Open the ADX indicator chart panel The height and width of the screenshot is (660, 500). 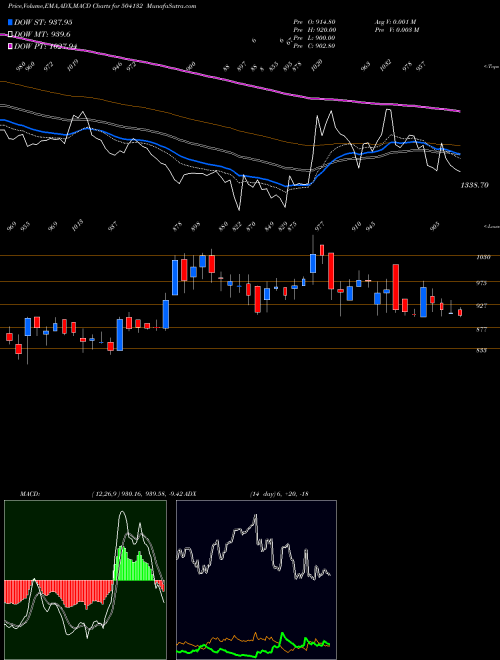pos(256,580)
